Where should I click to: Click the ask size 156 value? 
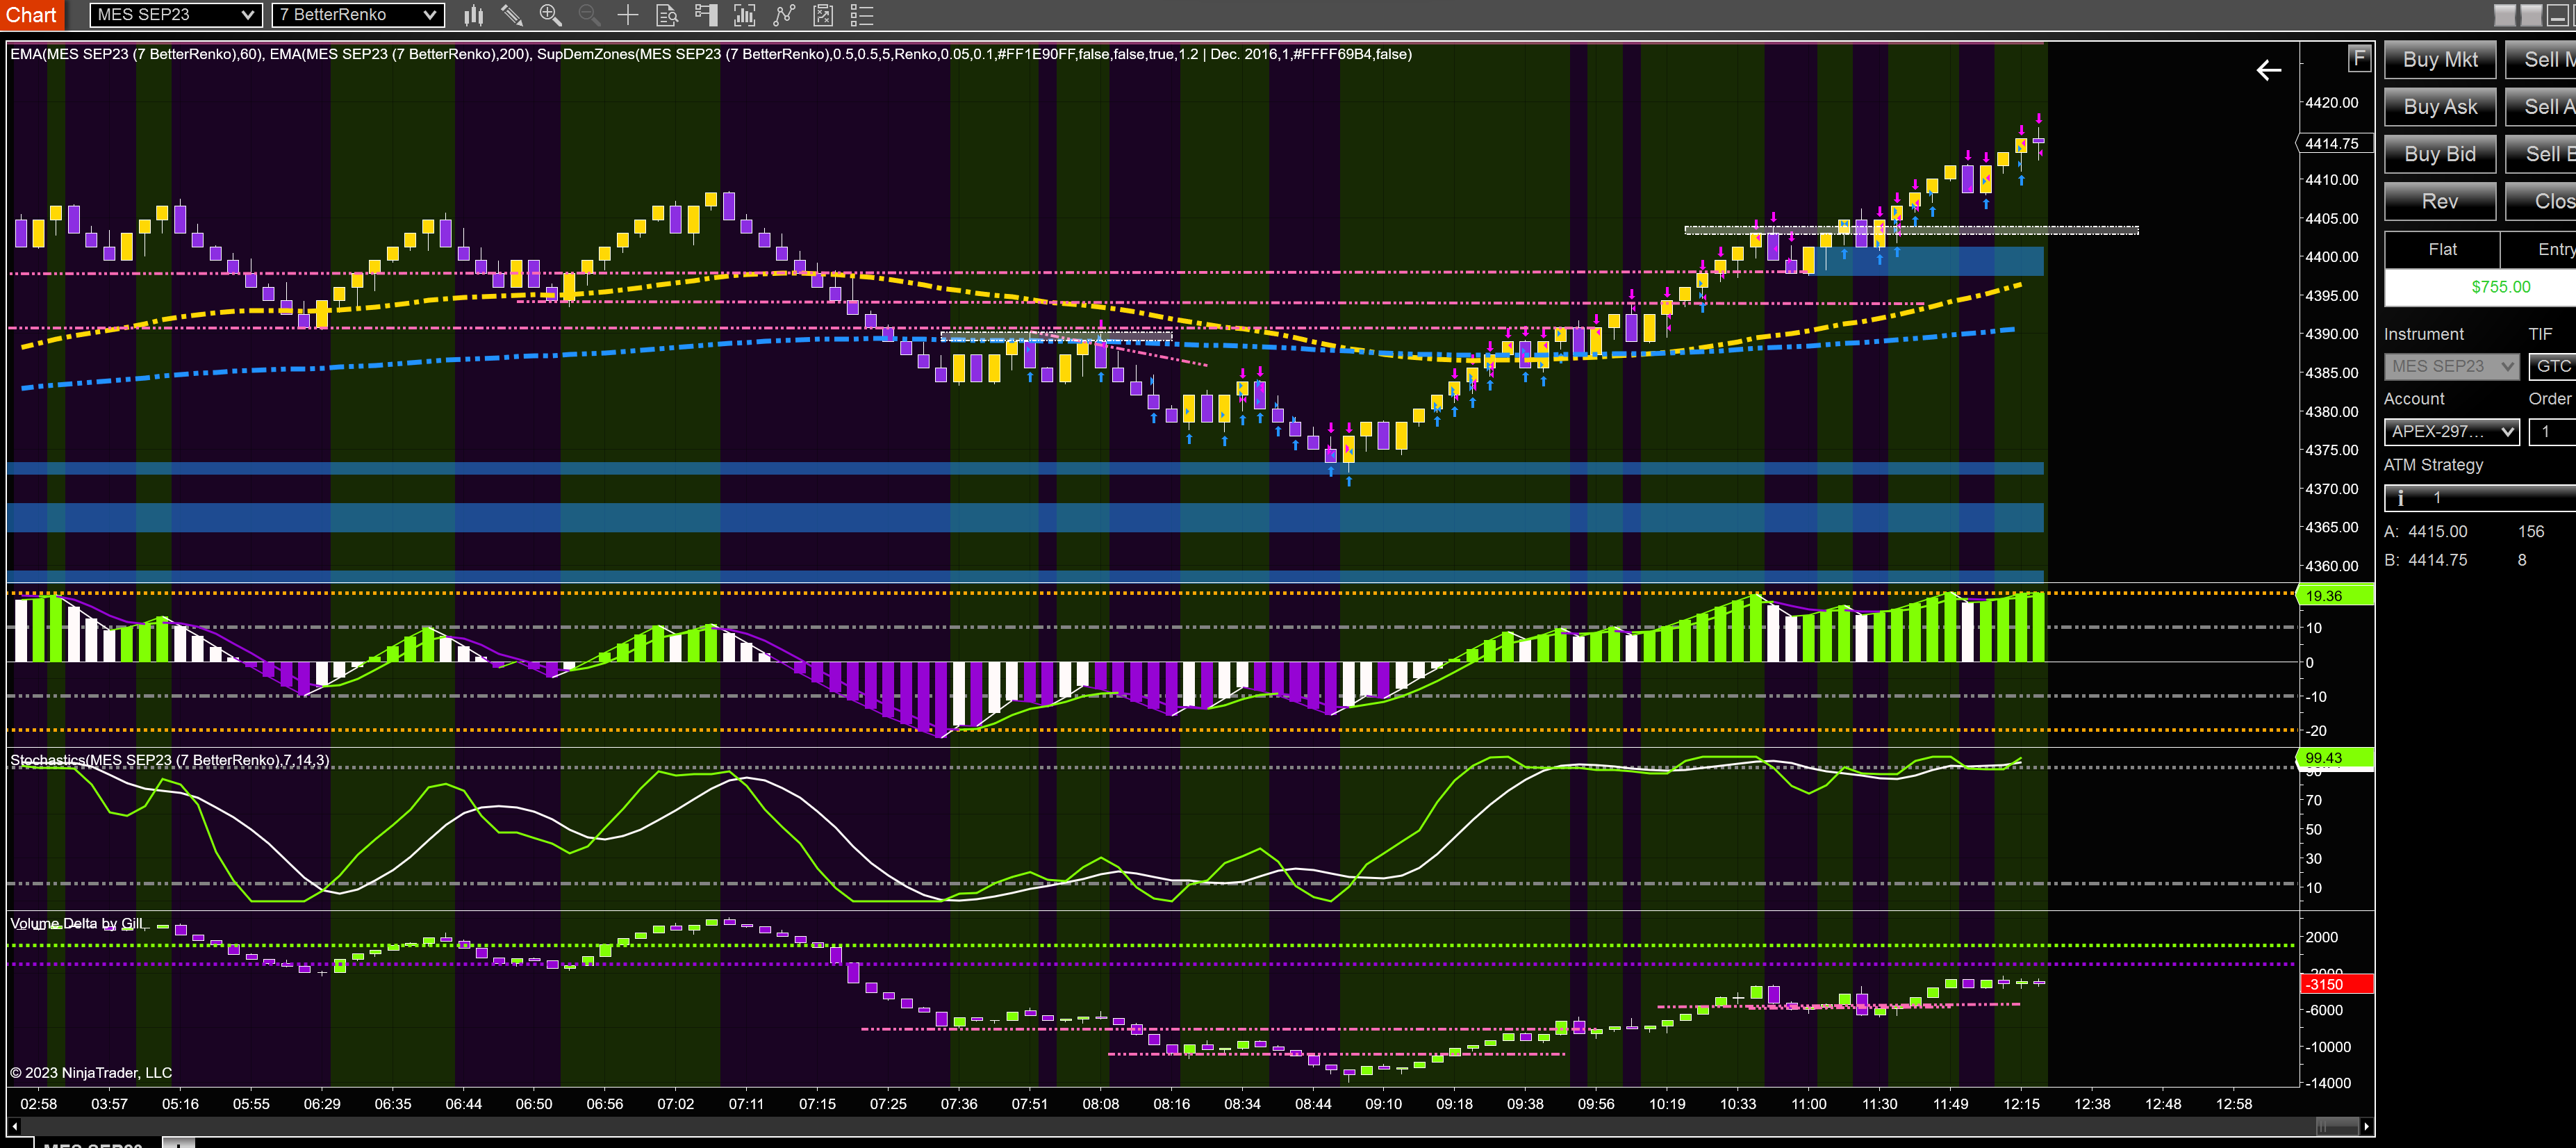(2530, 532)
